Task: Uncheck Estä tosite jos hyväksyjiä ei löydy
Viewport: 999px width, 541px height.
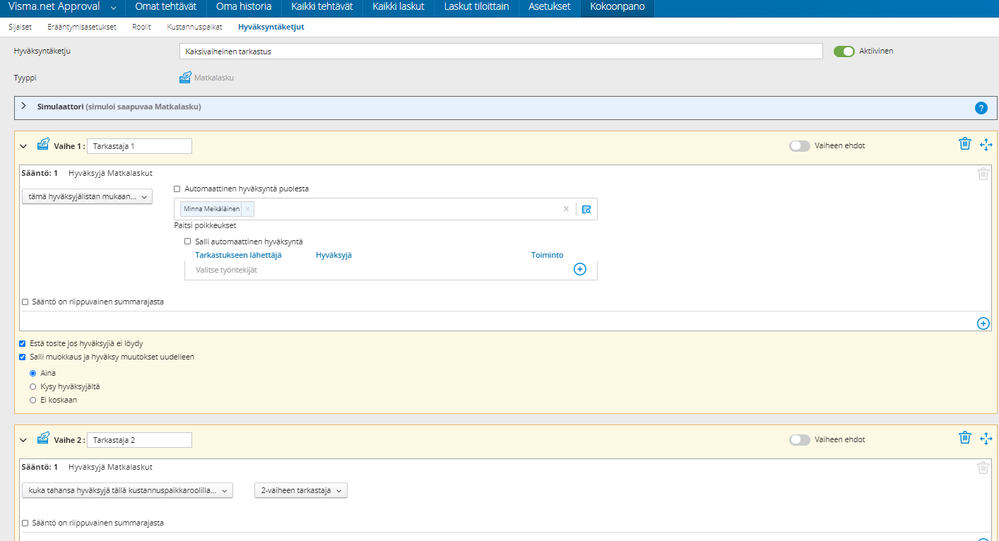Action: coord(22,343)
